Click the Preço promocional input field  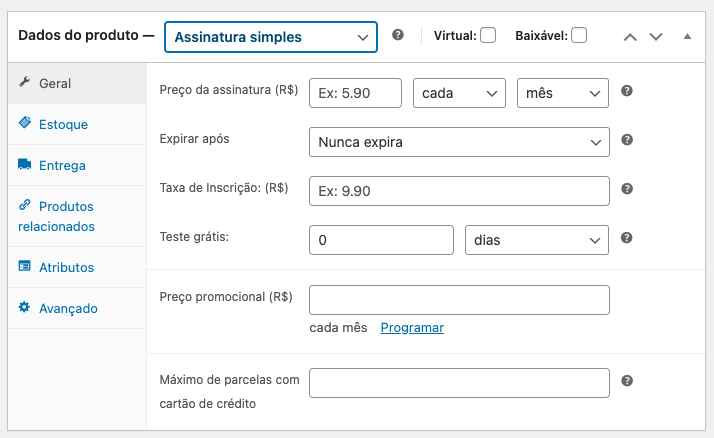point(459,300)
